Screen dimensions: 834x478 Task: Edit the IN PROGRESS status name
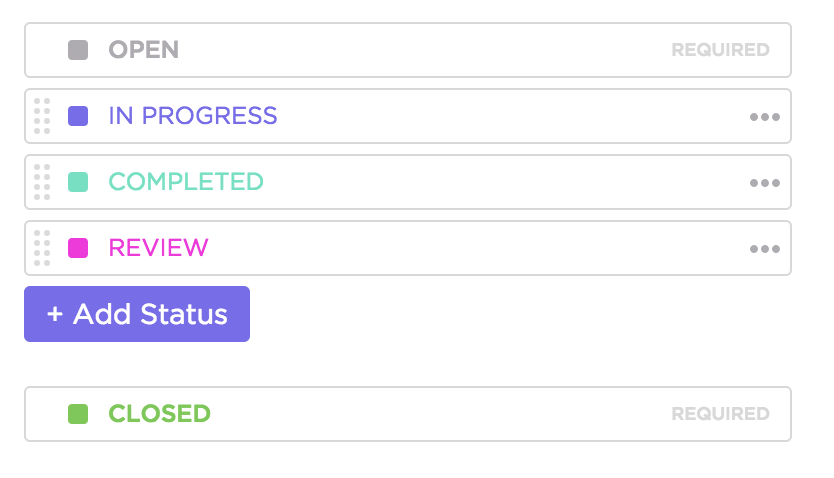point(193,116)
